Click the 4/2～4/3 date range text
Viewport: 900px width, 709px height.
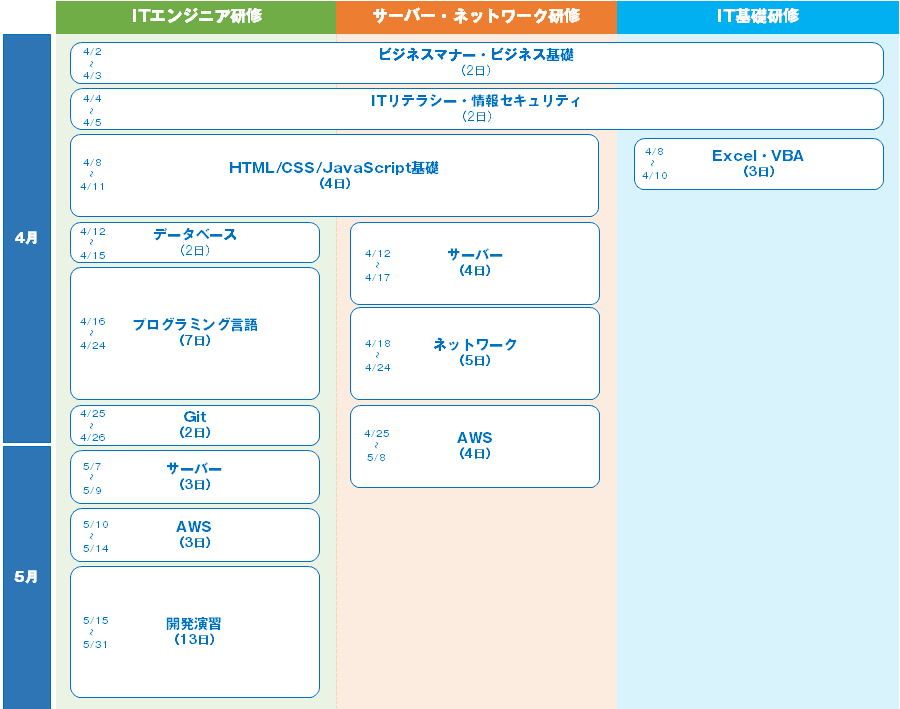coord(92,63)
